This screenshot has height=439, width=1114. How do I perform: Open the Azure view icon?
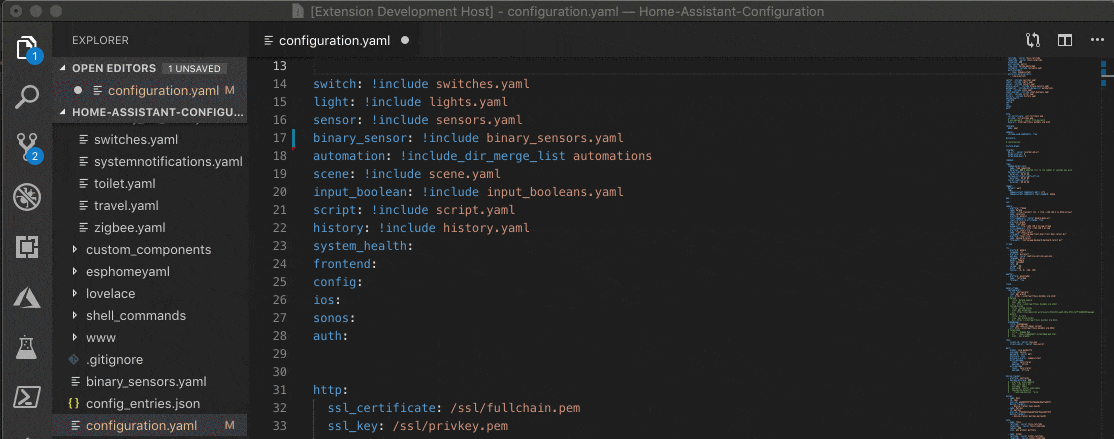[x=26, y=297]
